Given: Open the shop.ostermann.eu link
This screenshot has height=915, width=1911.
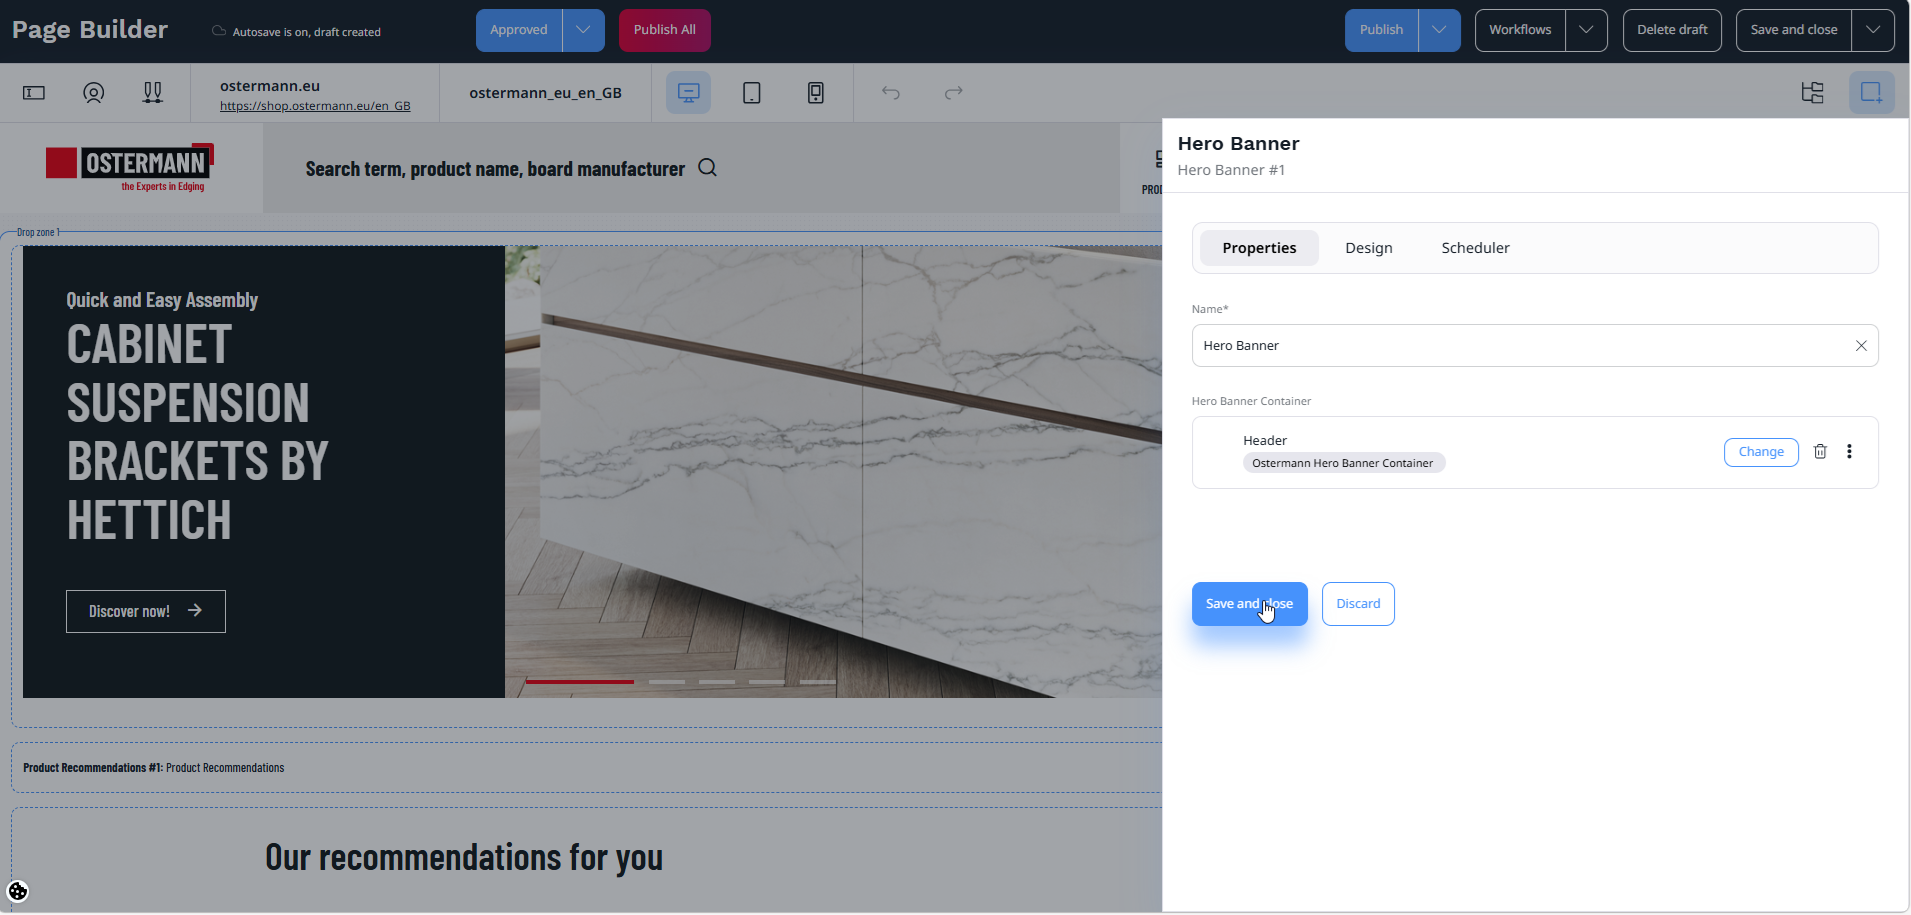Looking at the screenshot, I should (315, 106).
